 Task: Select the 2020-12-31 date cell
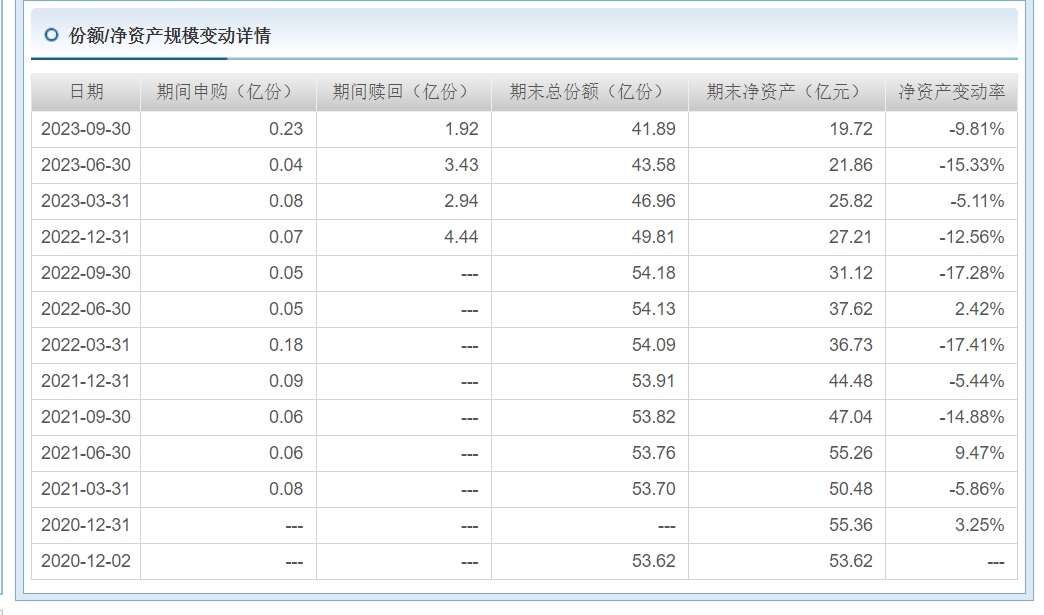click(86, 524)
